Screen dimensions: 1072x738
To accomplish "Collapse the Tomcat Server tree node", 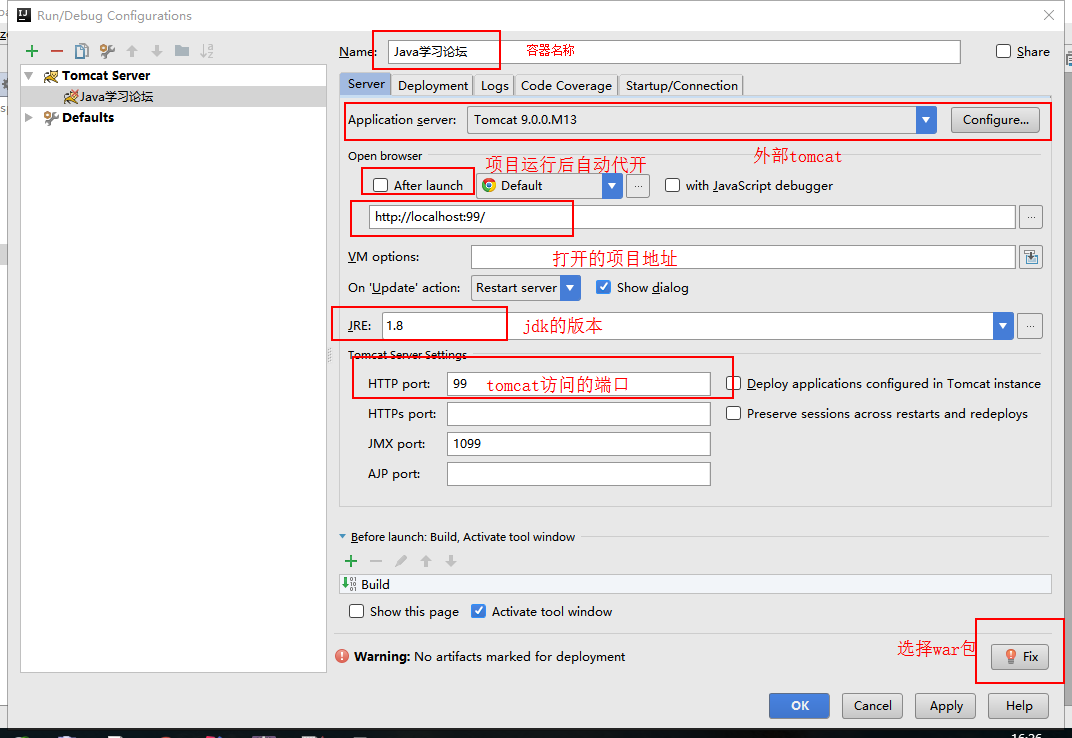I will tap(29, 76).
